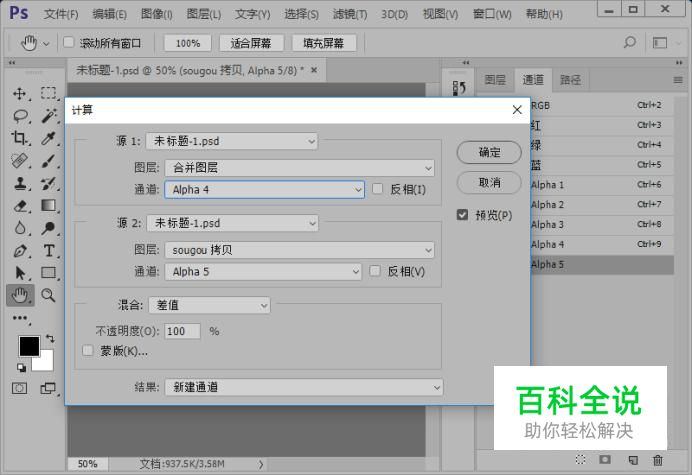Viewport: 692px width, 475px height.
Task: Open Source 1 document dropdown
Action: click(x=232, y=141)
